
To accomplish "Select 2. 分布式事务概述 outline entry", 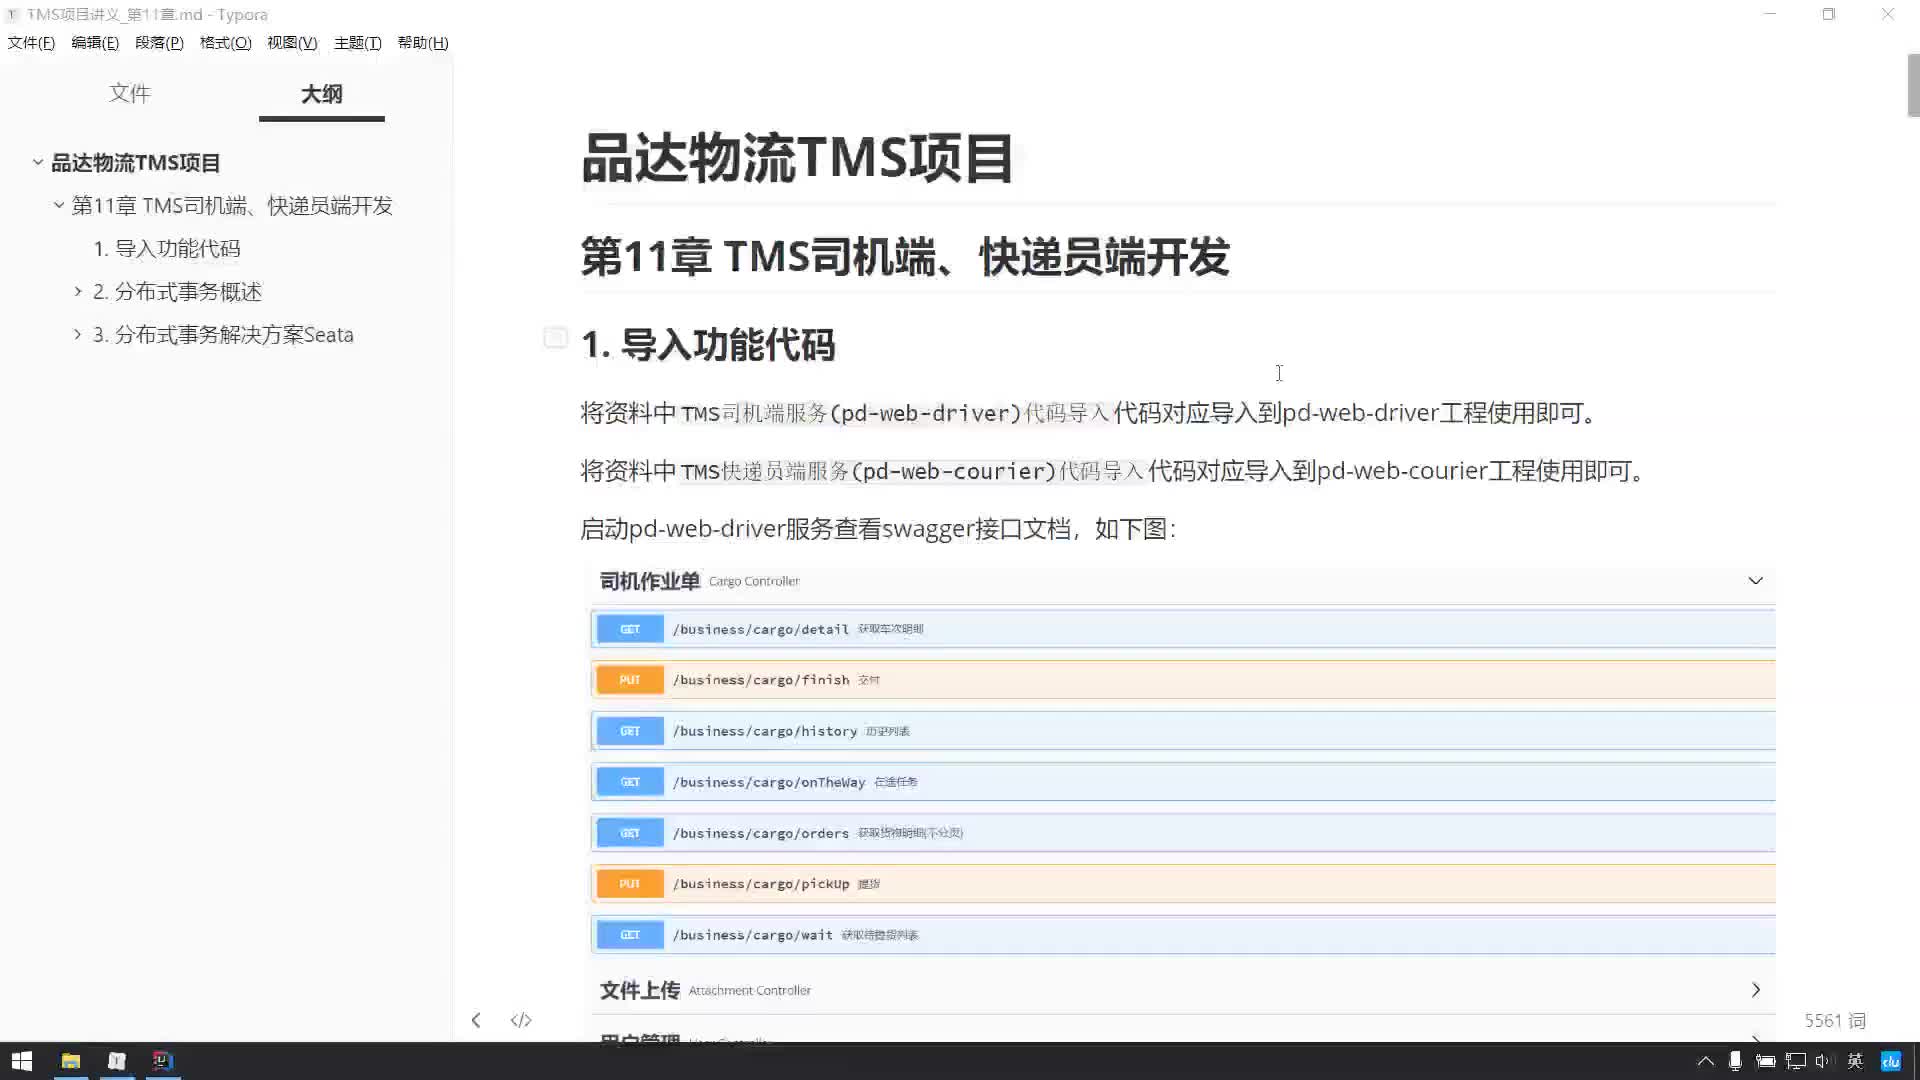I will pyautogui.click(x=177, y=291).
